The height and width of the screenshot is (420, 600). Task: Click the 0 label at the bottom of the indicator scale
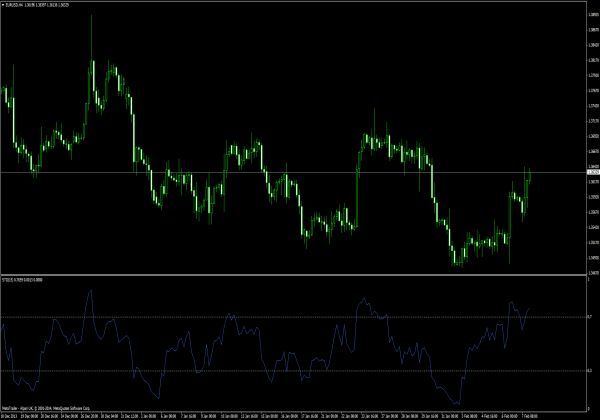pyautogui.click(x=589, y=409)
